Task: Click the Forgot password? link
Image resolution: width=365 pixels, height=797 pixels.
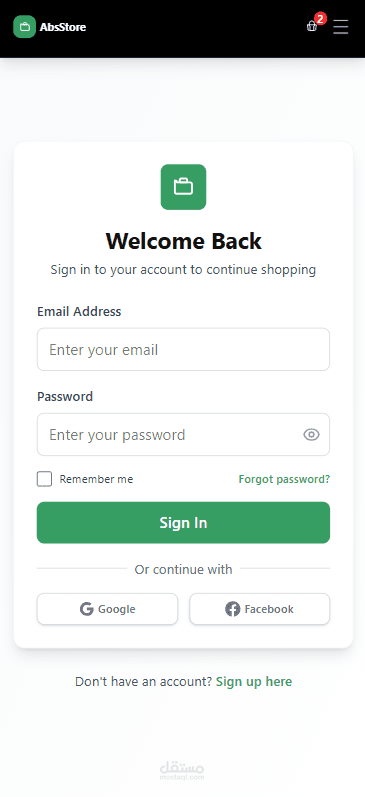Action: pos(284,479)
